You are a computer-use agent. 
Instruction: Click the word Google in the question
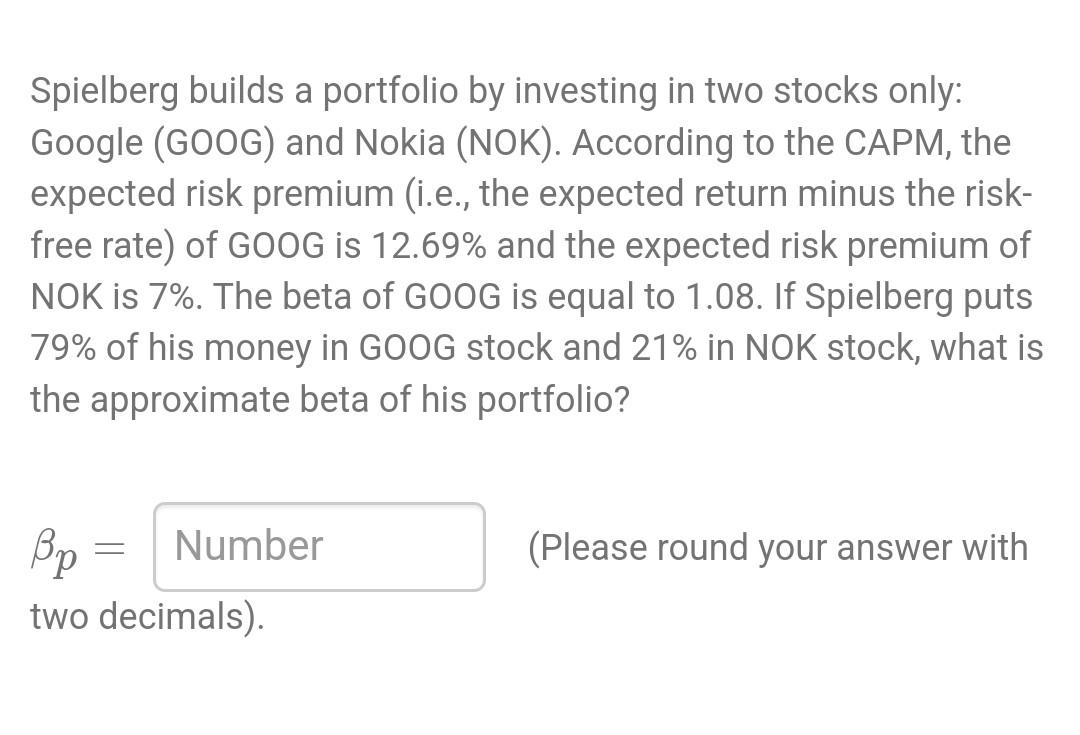(x=87, y=143)
